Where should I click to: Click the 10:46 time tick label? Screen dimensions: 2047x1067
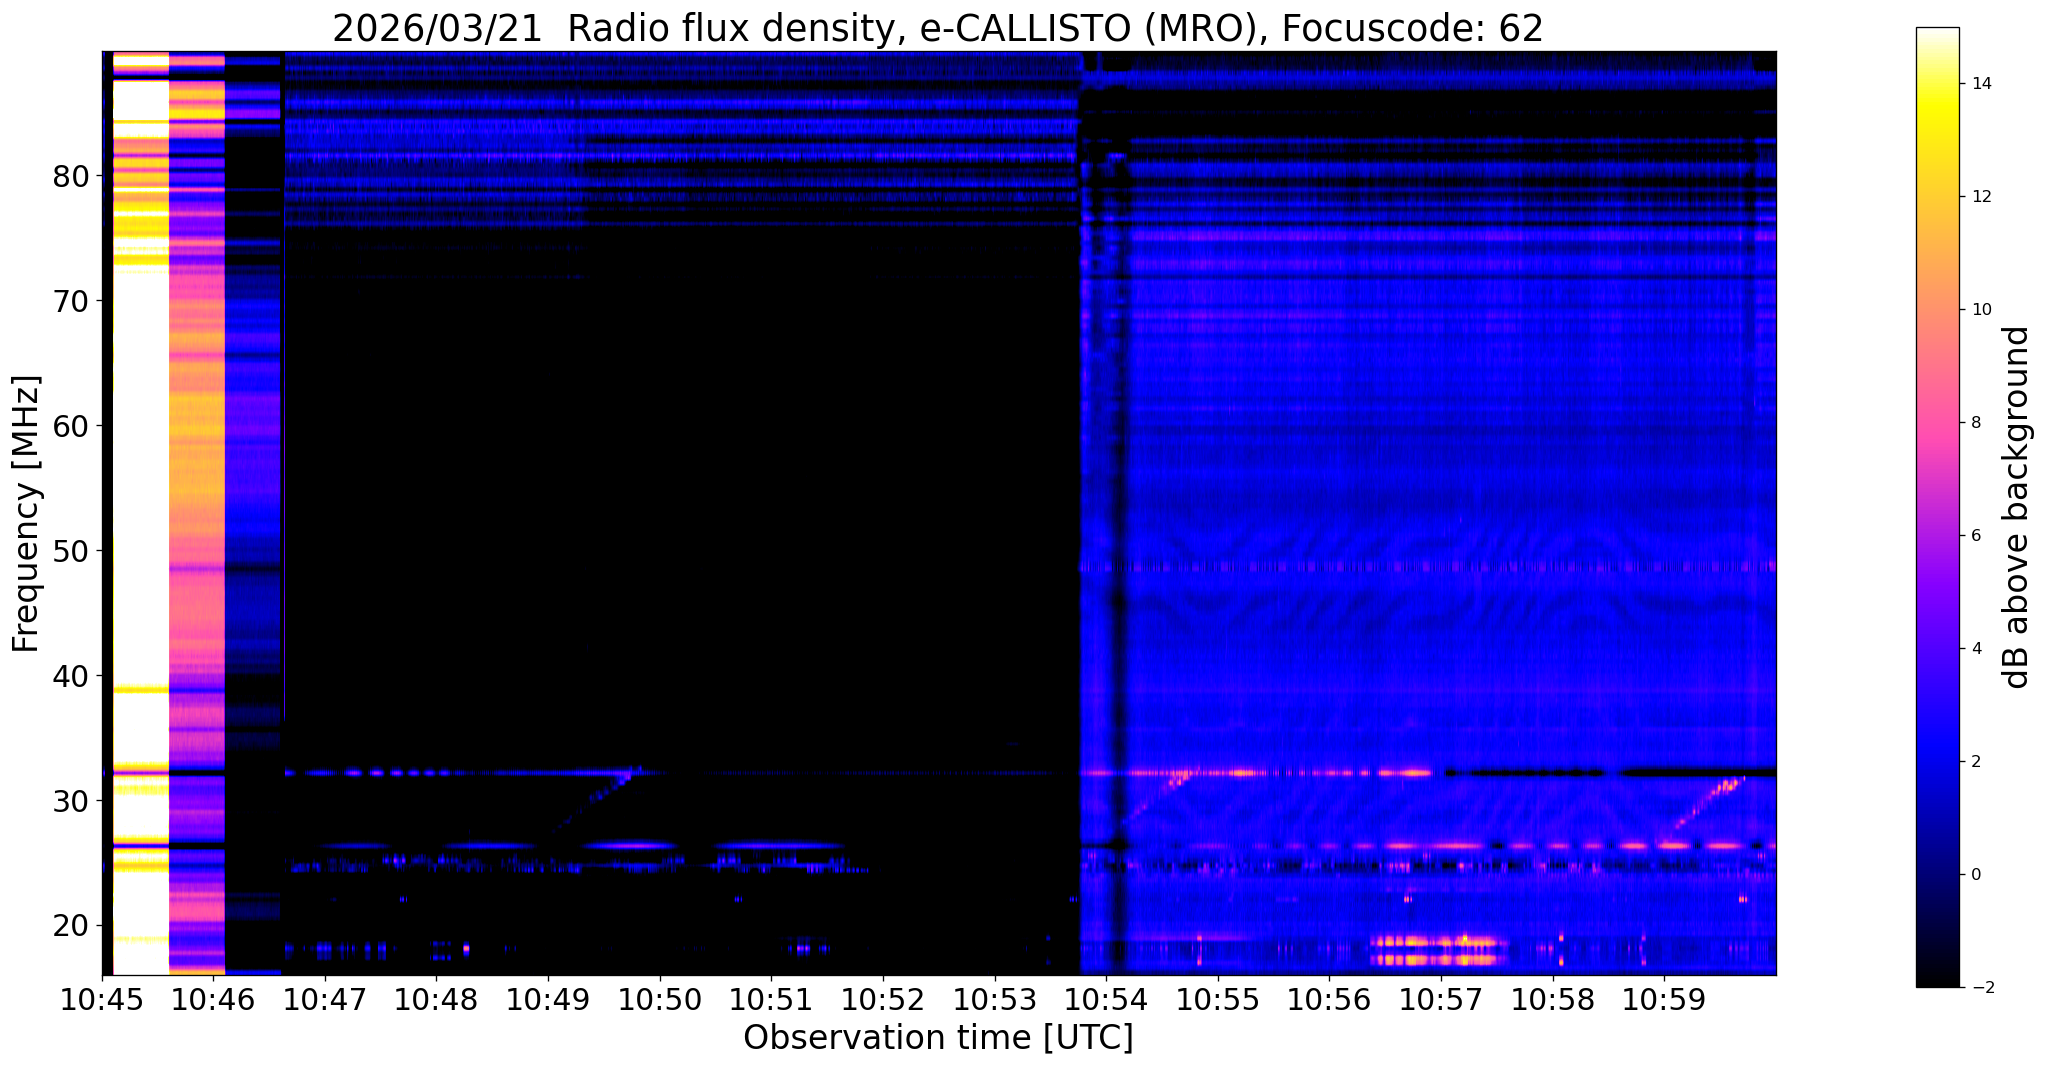[x=213, y=999]
